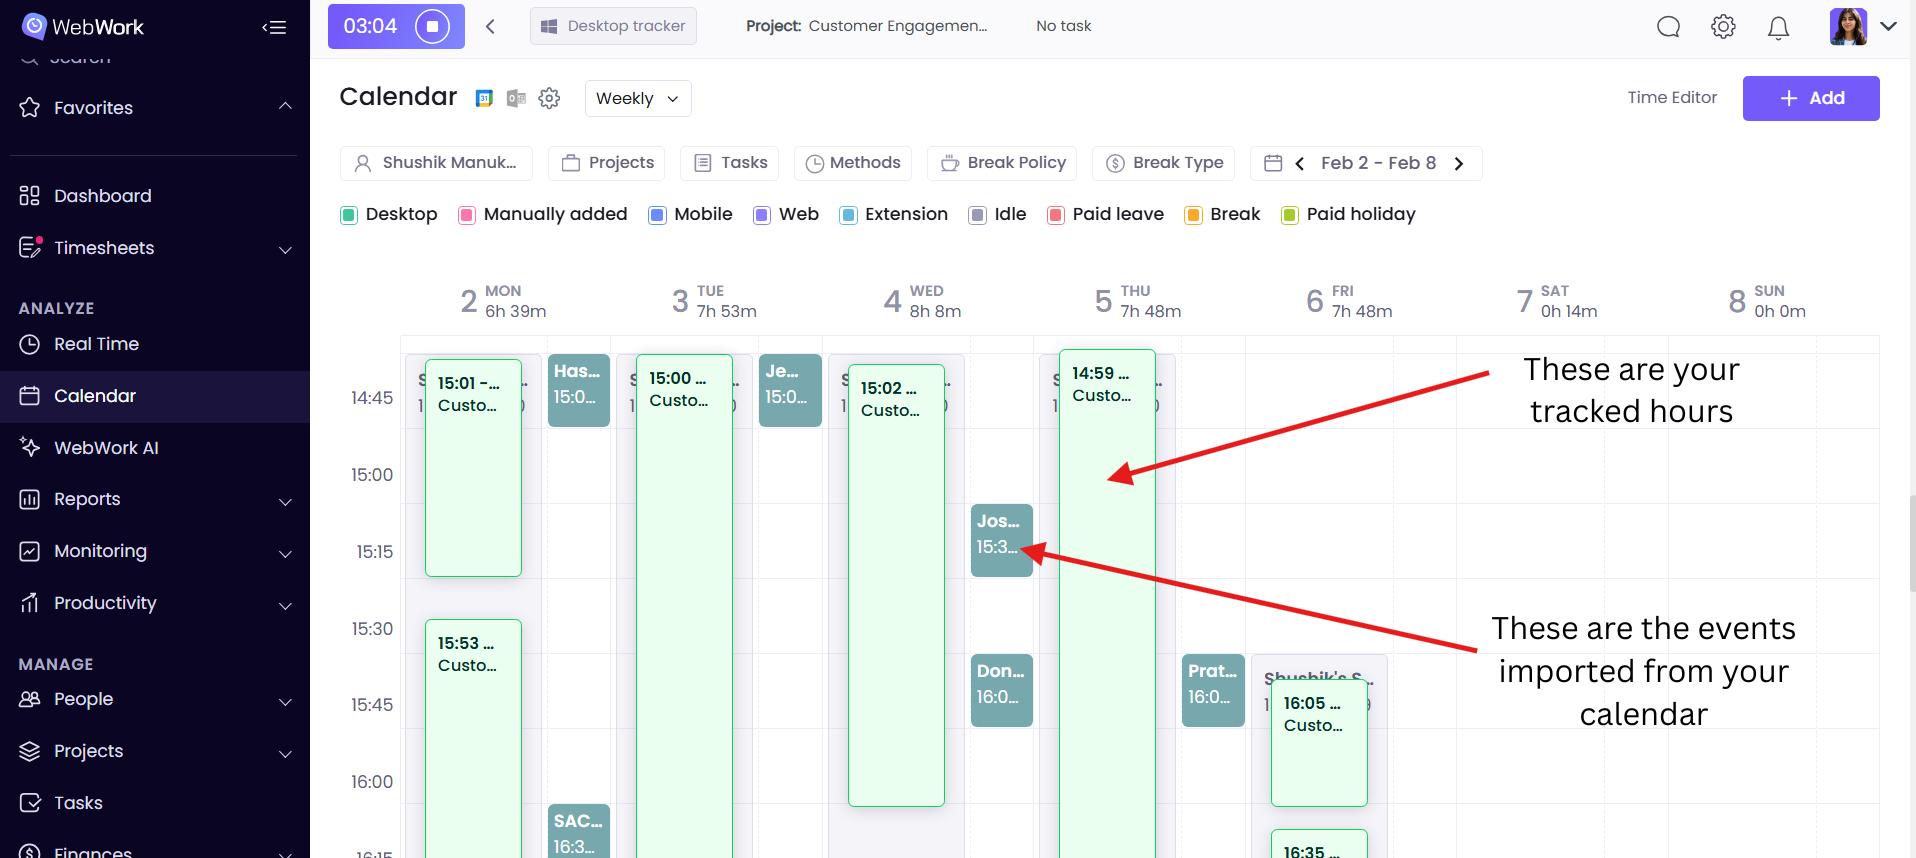Toggle the Paid leave checkbox
Screen dimensions: 1916x858
pos(1055,215)
